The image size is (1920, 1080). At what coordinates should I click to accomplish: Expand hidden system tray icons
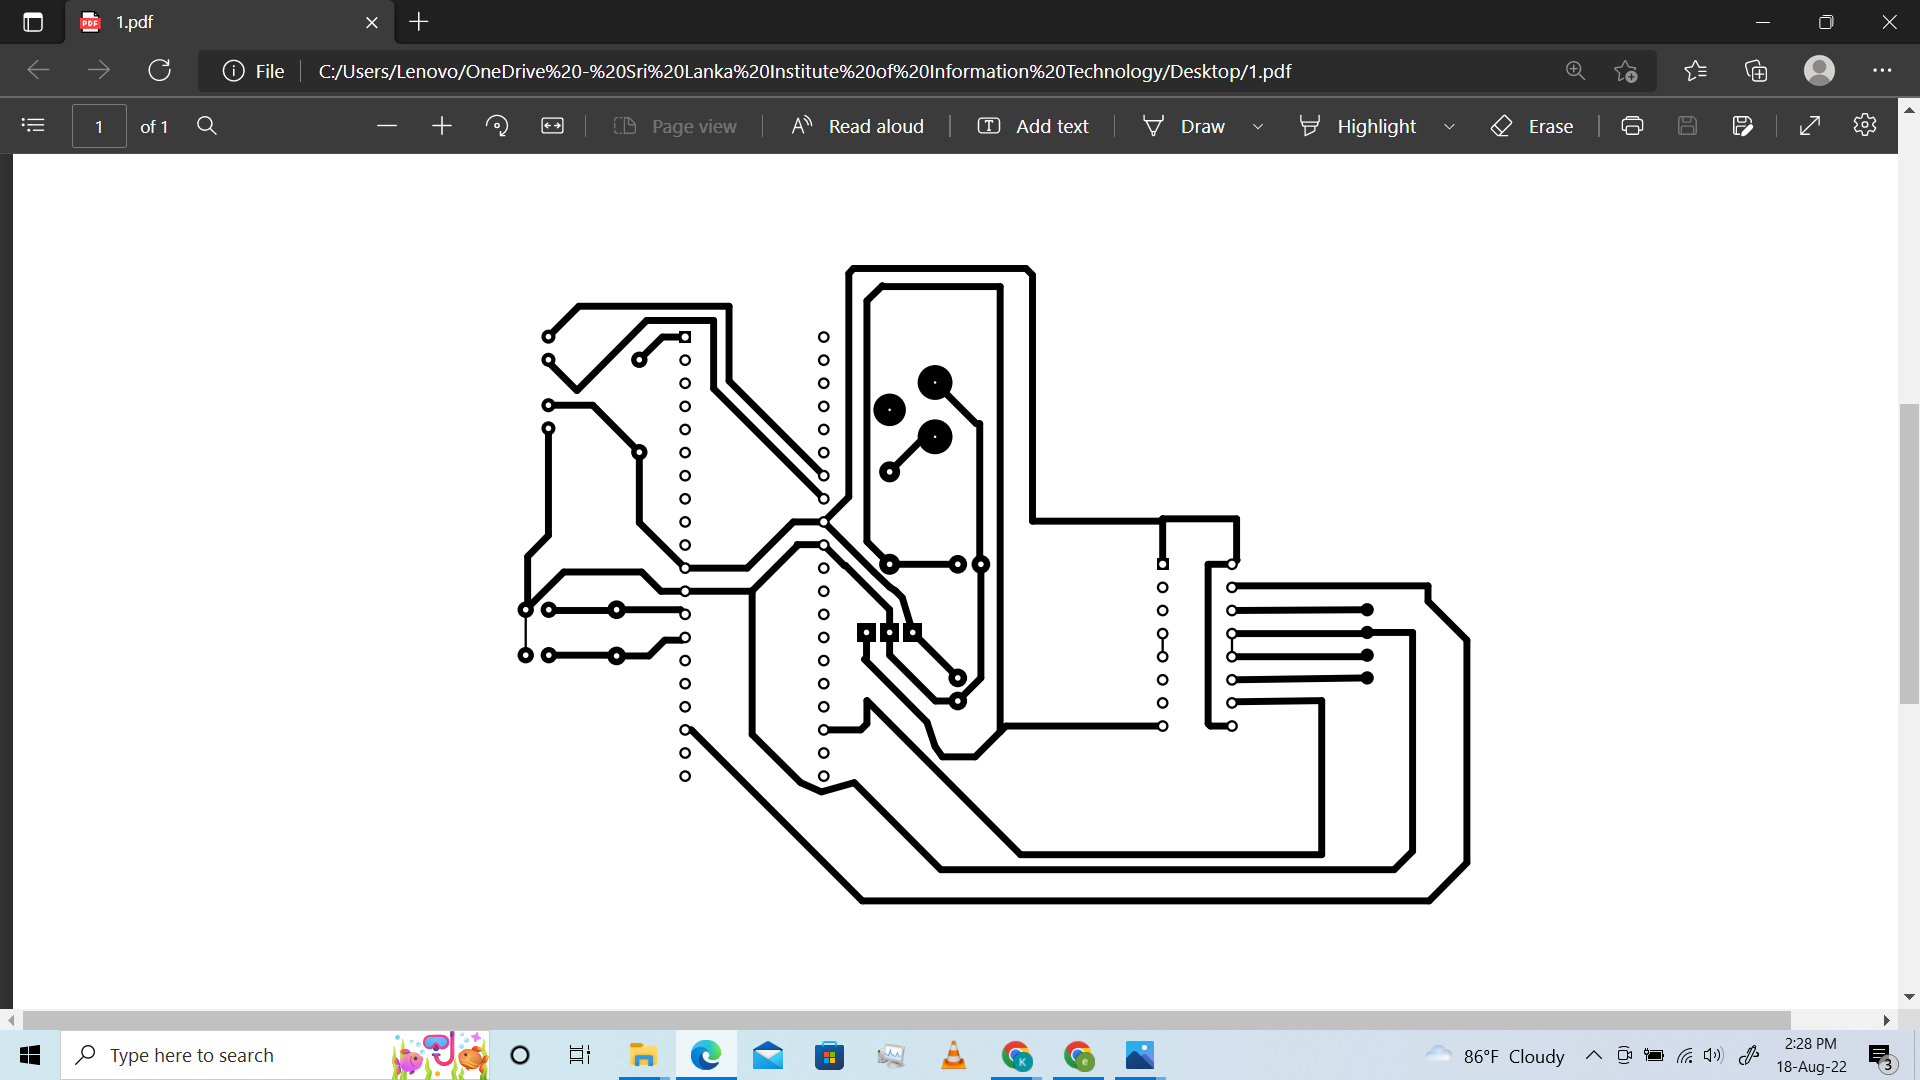point(1595,1055)
